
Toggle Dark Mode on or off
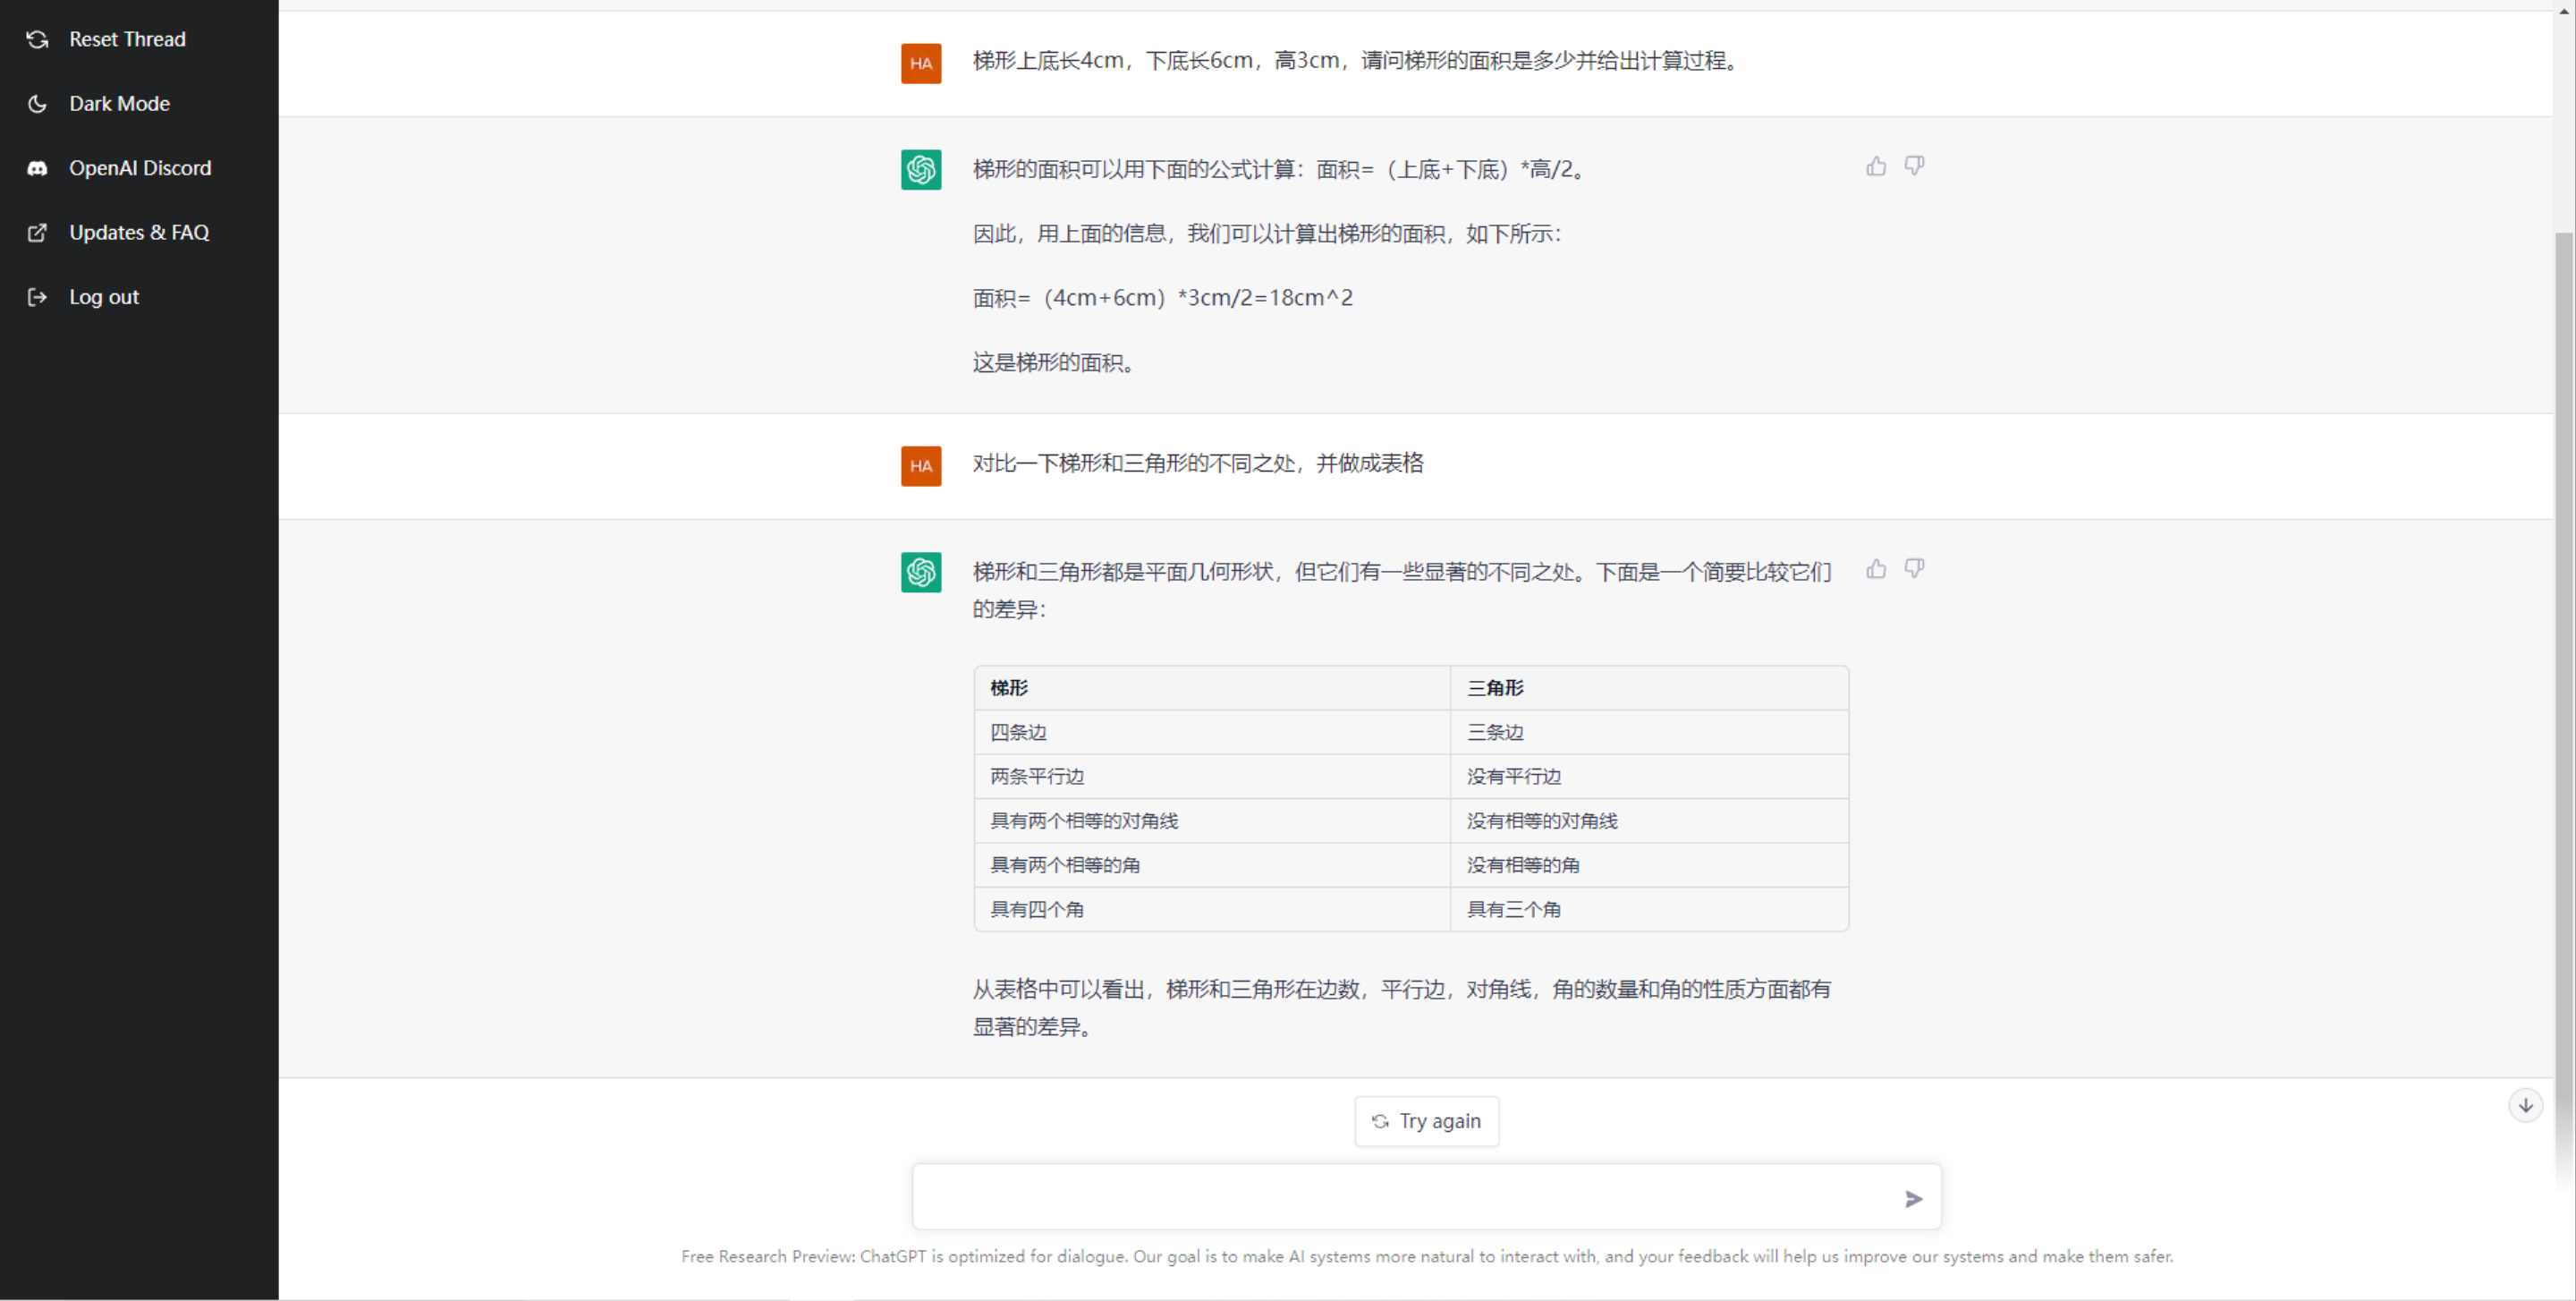point(116,103)
